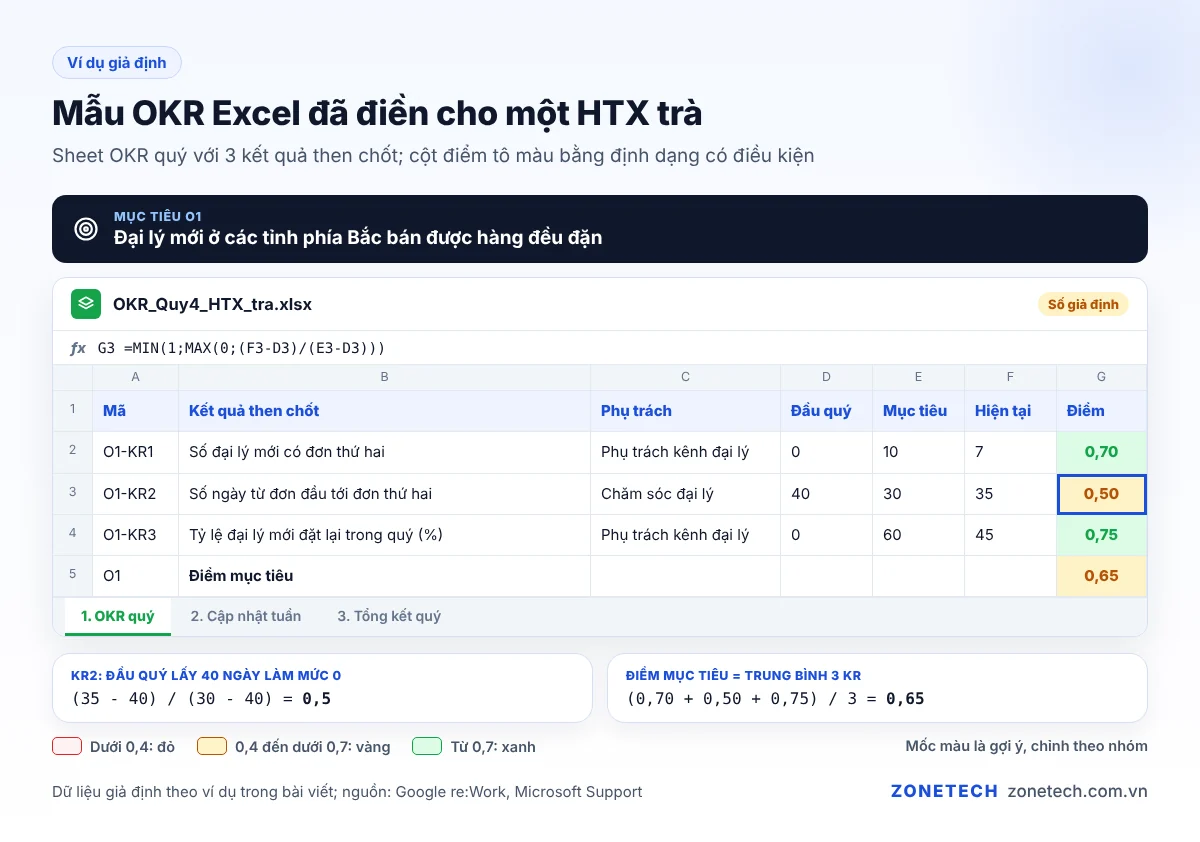The width and height of the screenshot is (1200, 842).
Task: Select cell 'O1-KR2'
Action: (135, 494)
